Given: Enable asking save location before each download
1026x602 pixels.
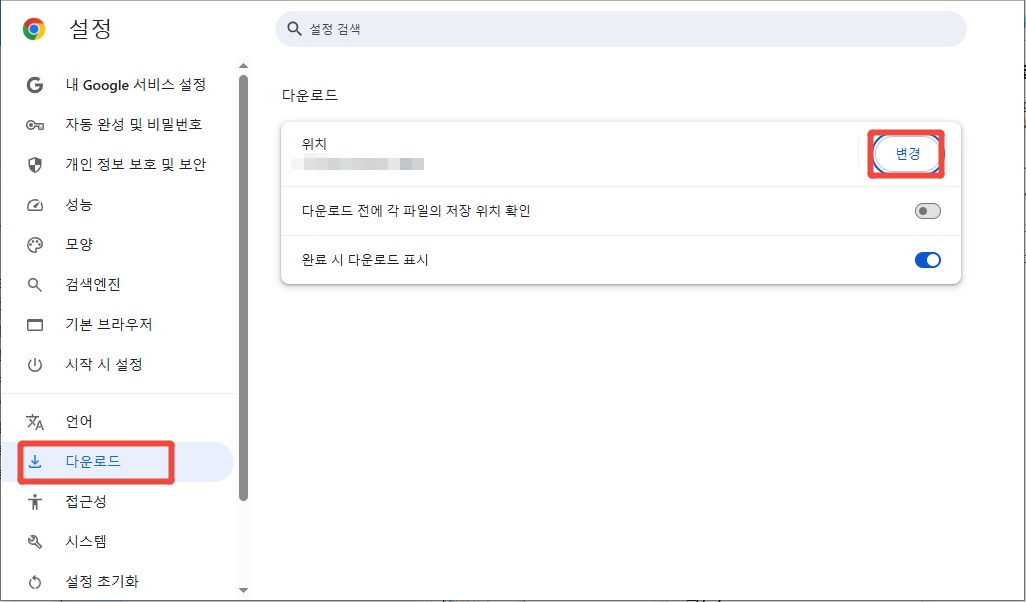Looking at the screenshot, I should click(927, 211).
